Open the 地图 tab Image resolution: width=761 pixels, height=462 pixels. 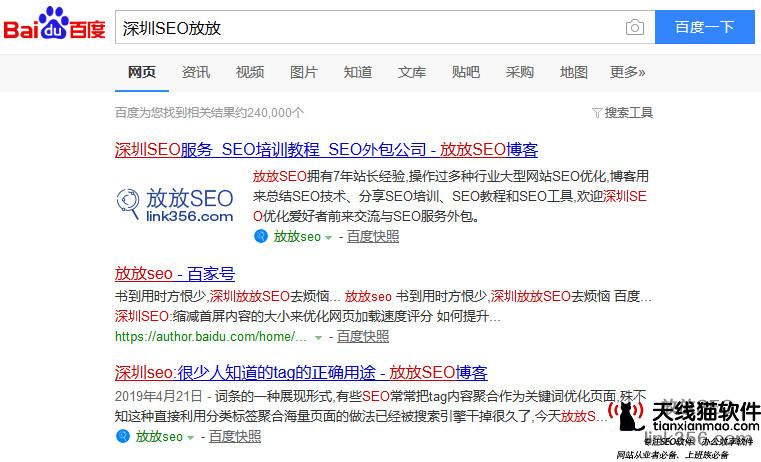pos(574,72)
